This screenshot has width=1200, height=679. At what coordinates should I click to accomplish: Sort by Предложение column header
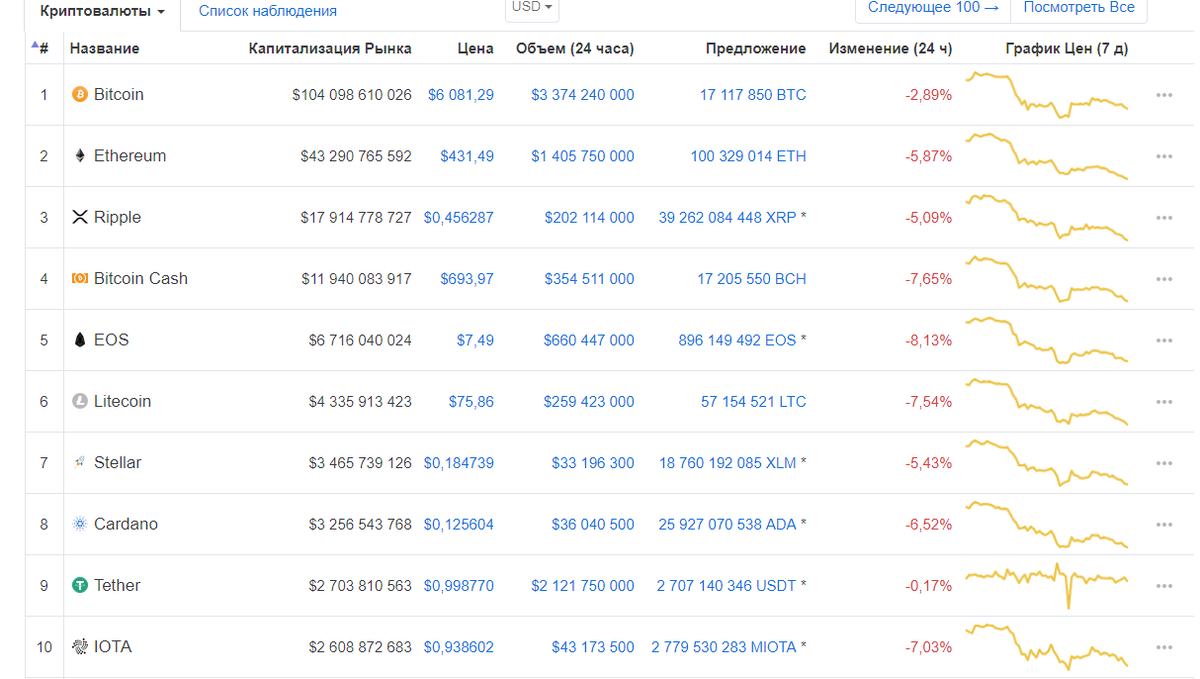[x=755, y=48]
